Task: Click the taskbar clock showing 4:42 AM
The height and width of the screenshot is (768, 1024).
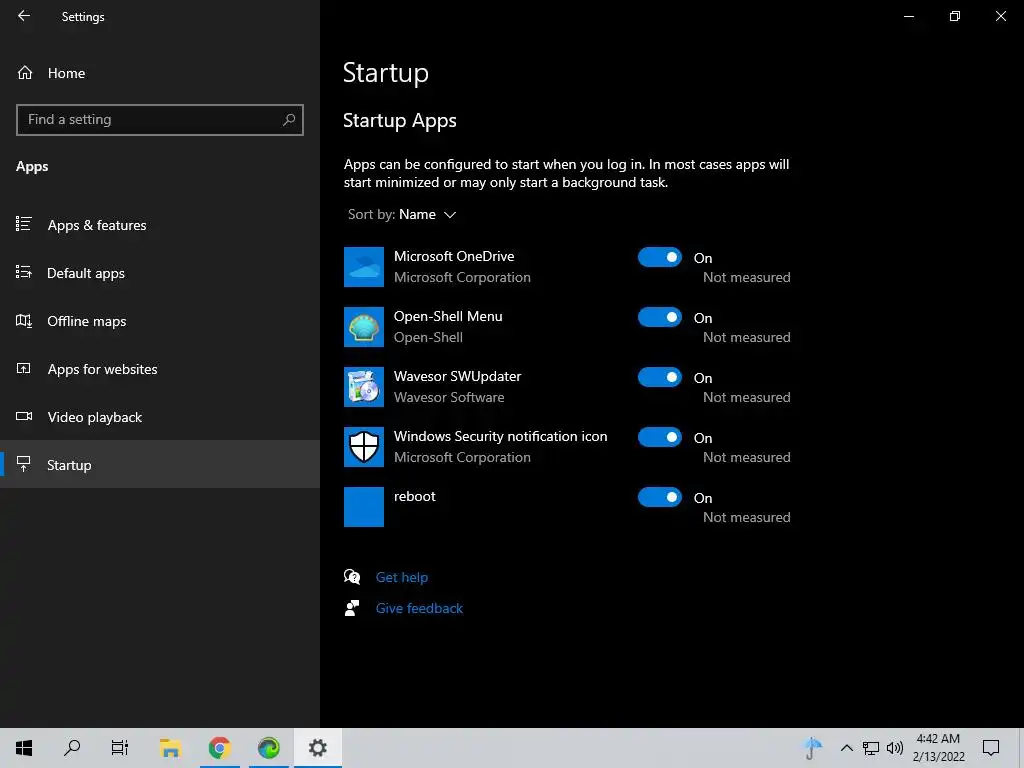Action: coord(938,748)
